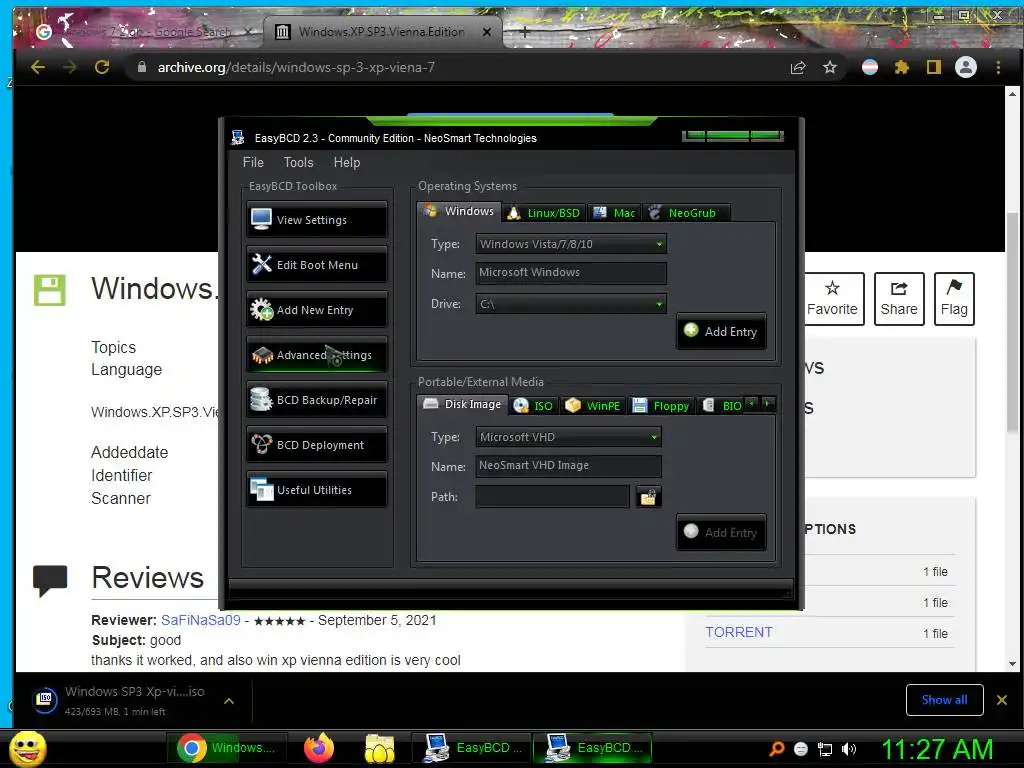Image resolution: width=1024 pixels, height=768 pixels.
Task: Open BCD Deployment
Action: point(317,445)
